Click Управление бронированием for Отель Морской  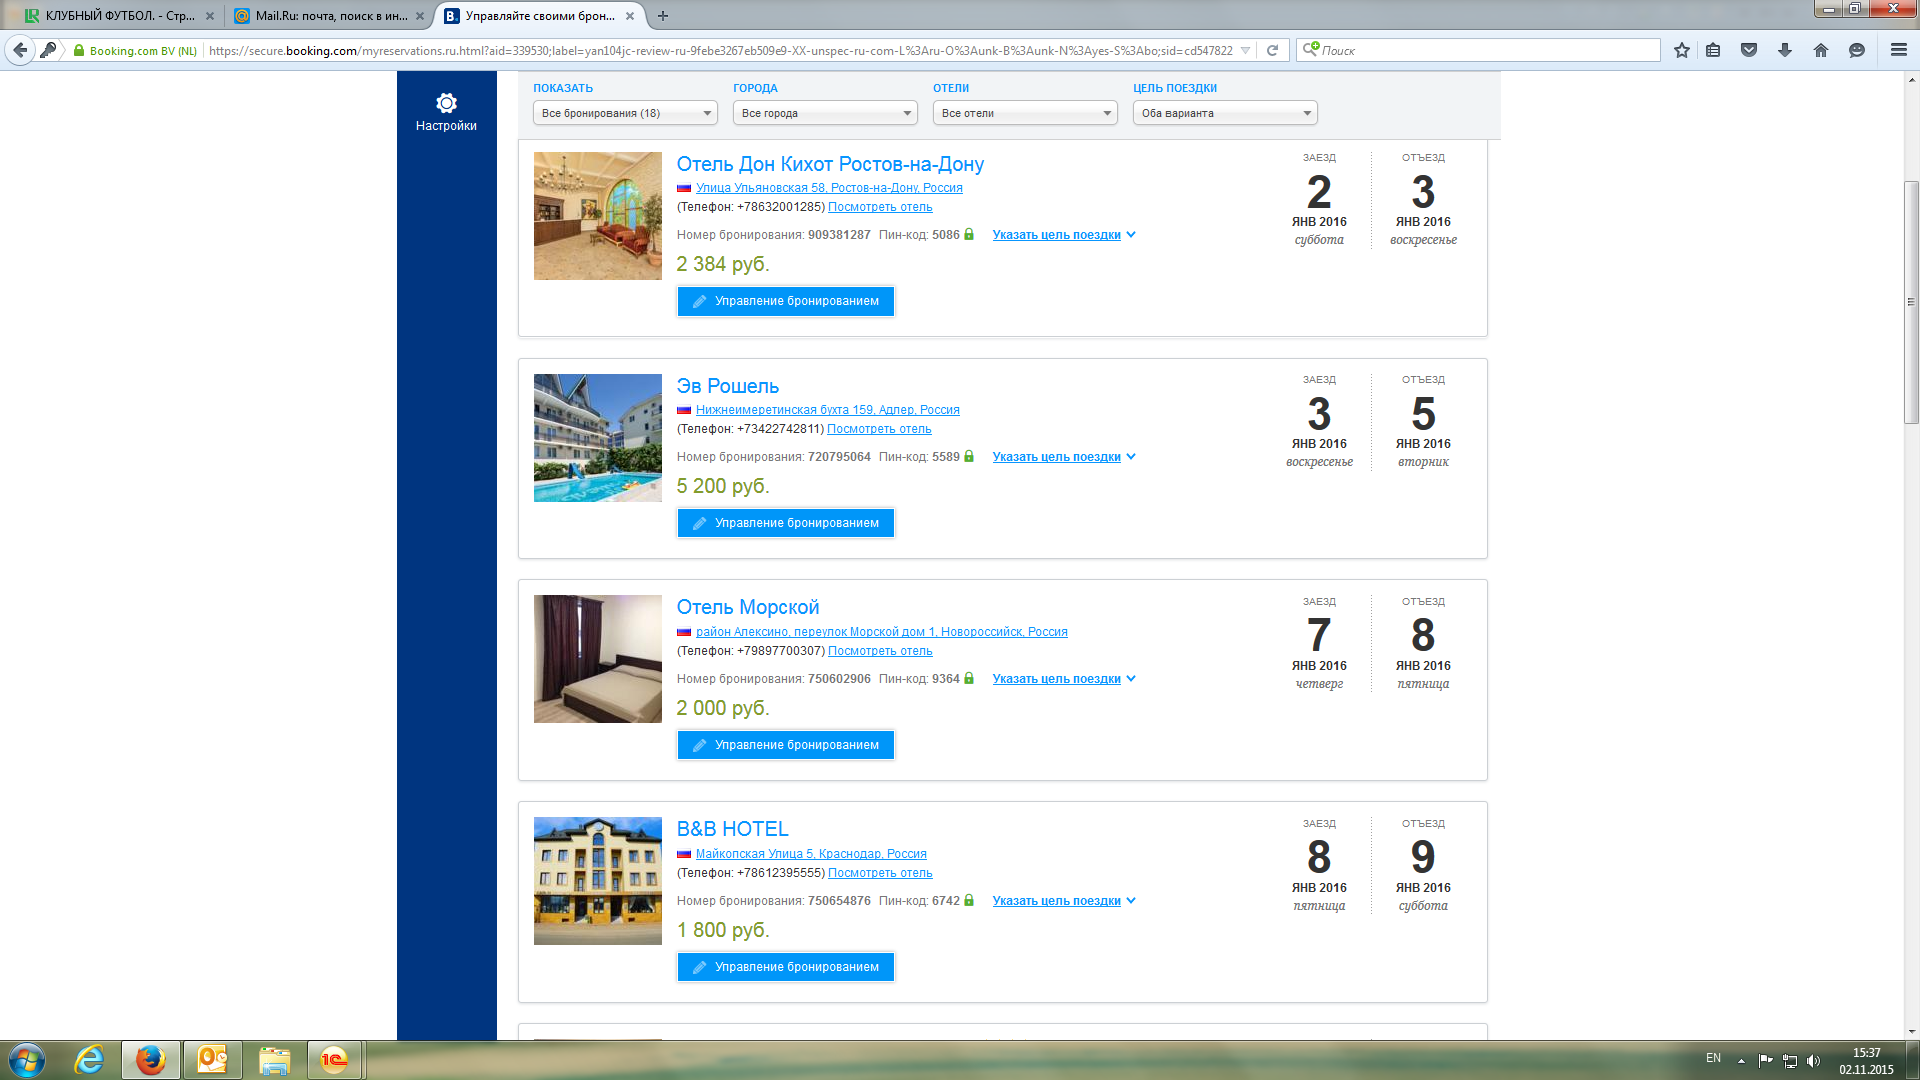click(x=786, y=745)
